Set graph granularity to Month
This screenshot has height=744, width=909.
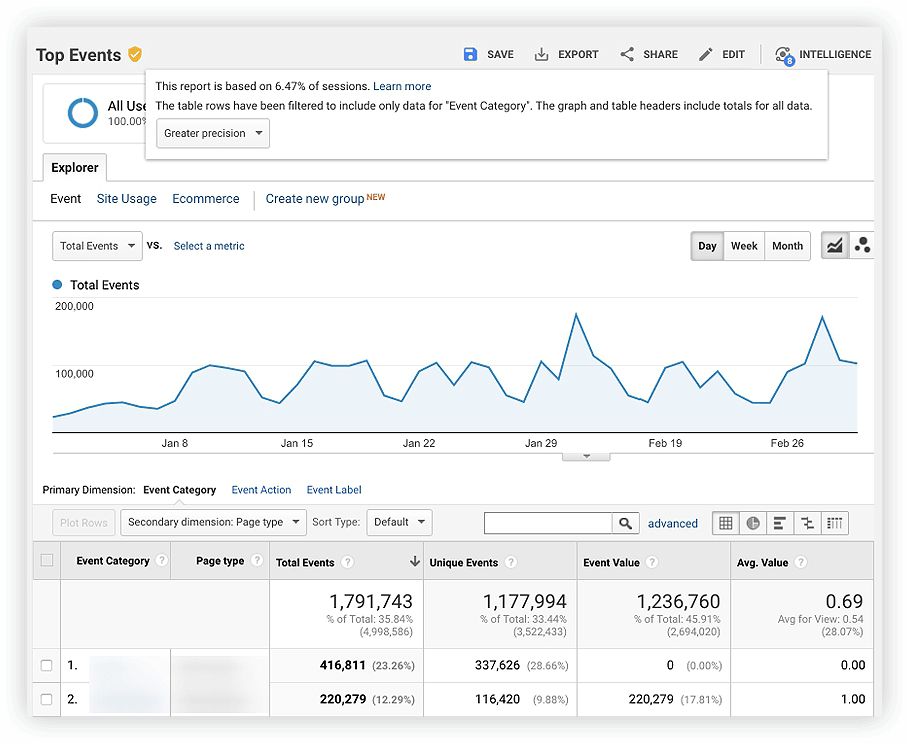pos(787,246)
